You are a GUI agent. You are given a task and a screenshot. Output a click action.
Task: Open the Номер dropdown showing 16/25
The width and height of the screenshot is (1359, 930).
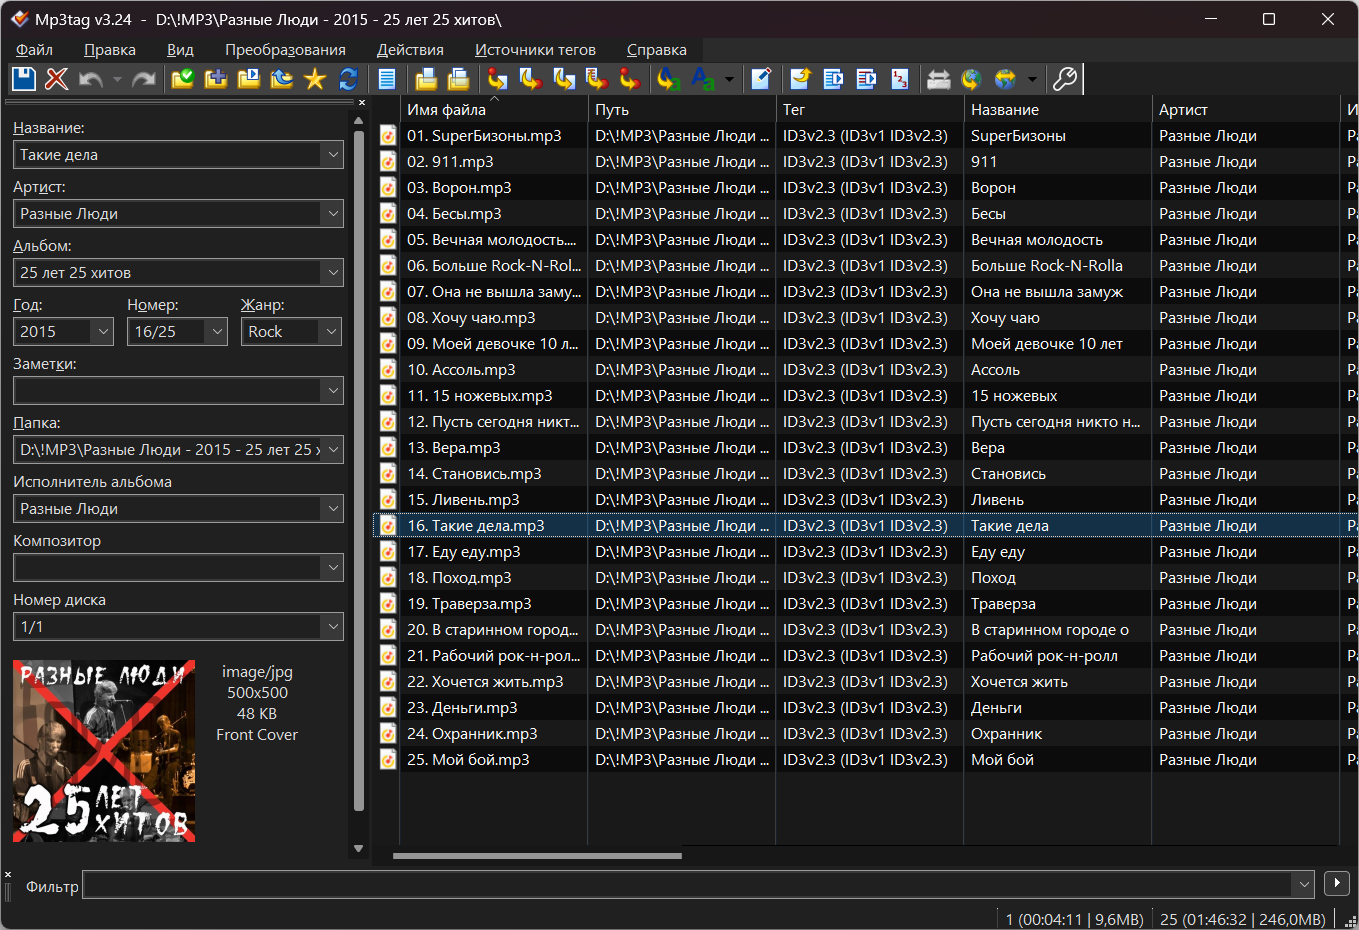pyautogui.click(x=217, y=331)
